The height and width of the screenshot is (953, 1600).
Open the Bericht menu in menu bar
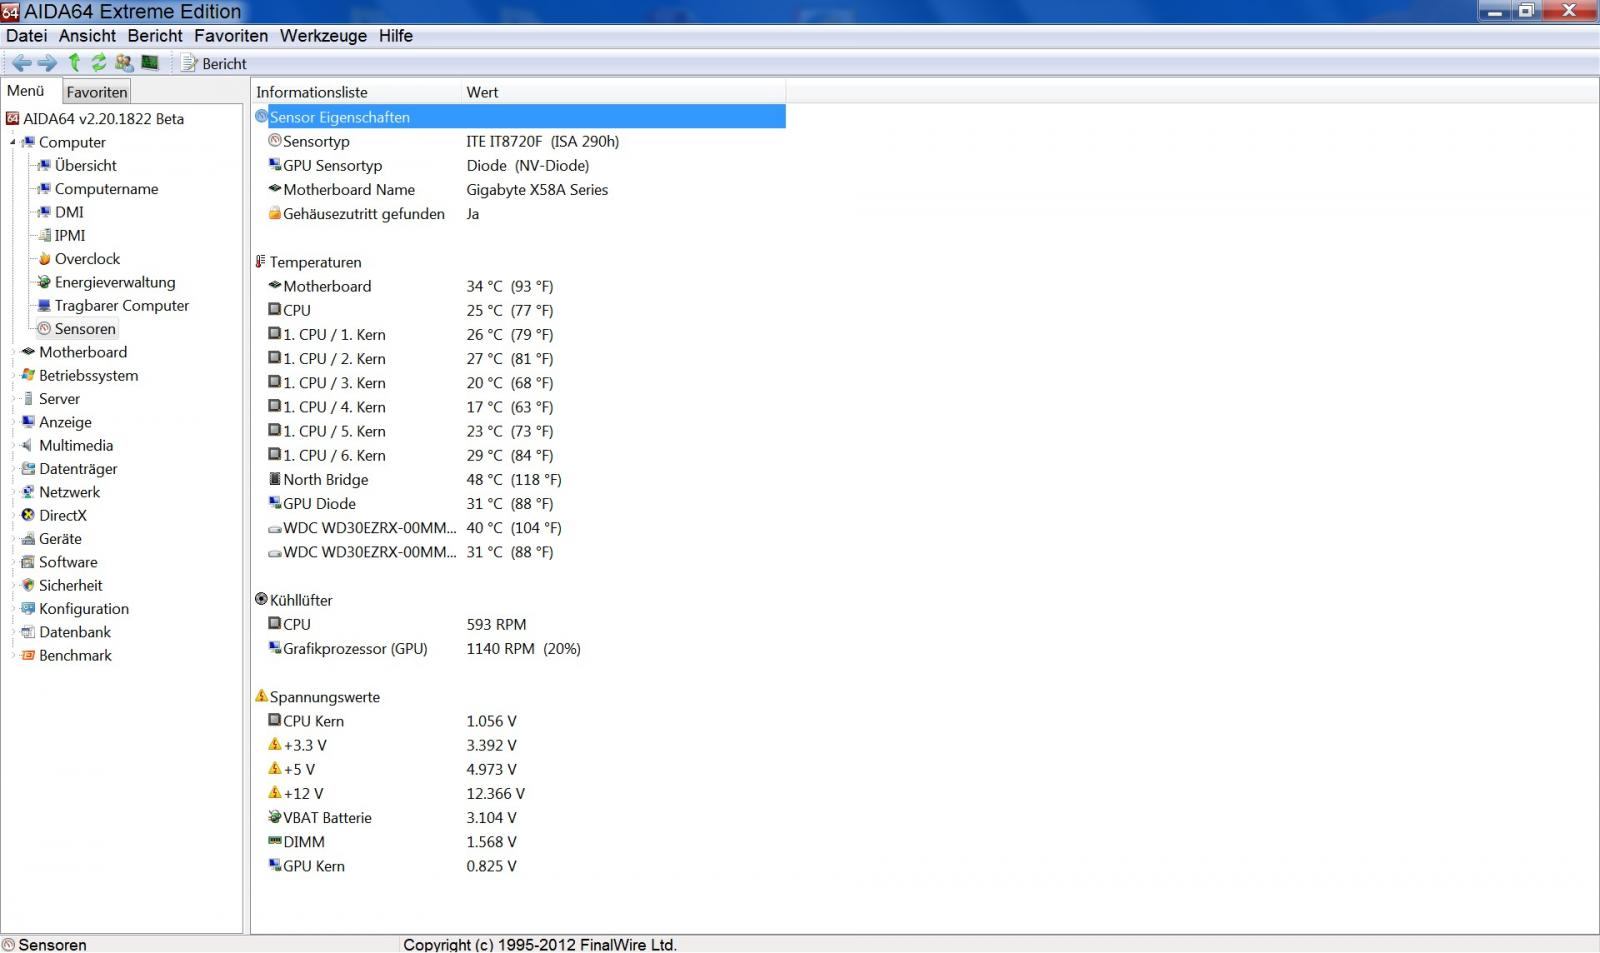155,36
